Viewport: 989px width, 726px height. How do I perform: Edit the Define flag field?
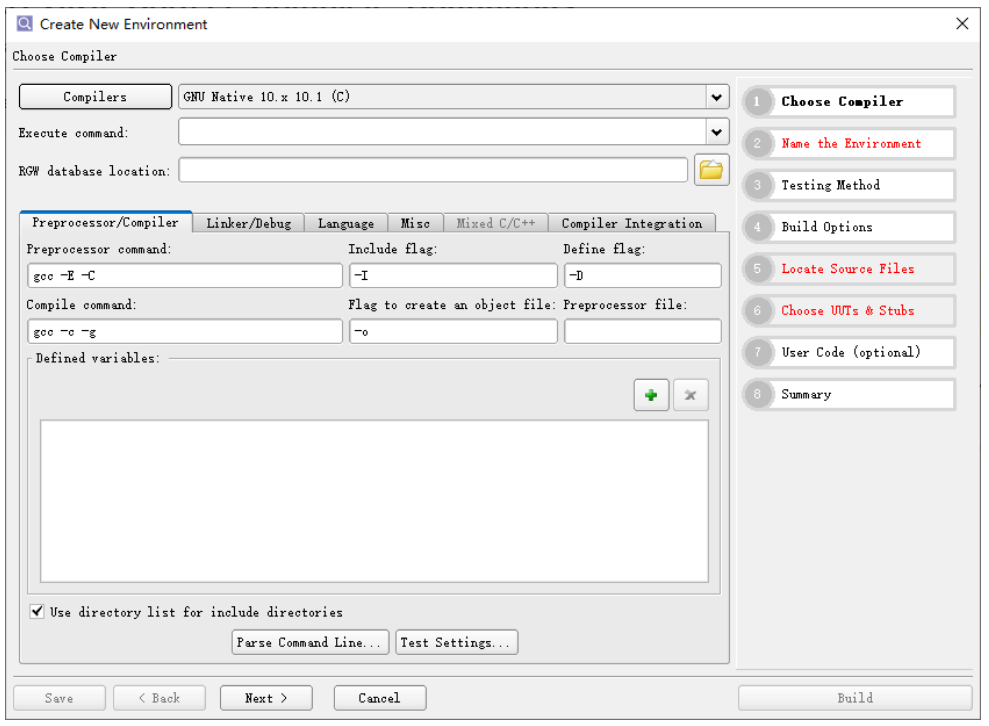pyautogui.click(x=643, y=276)
